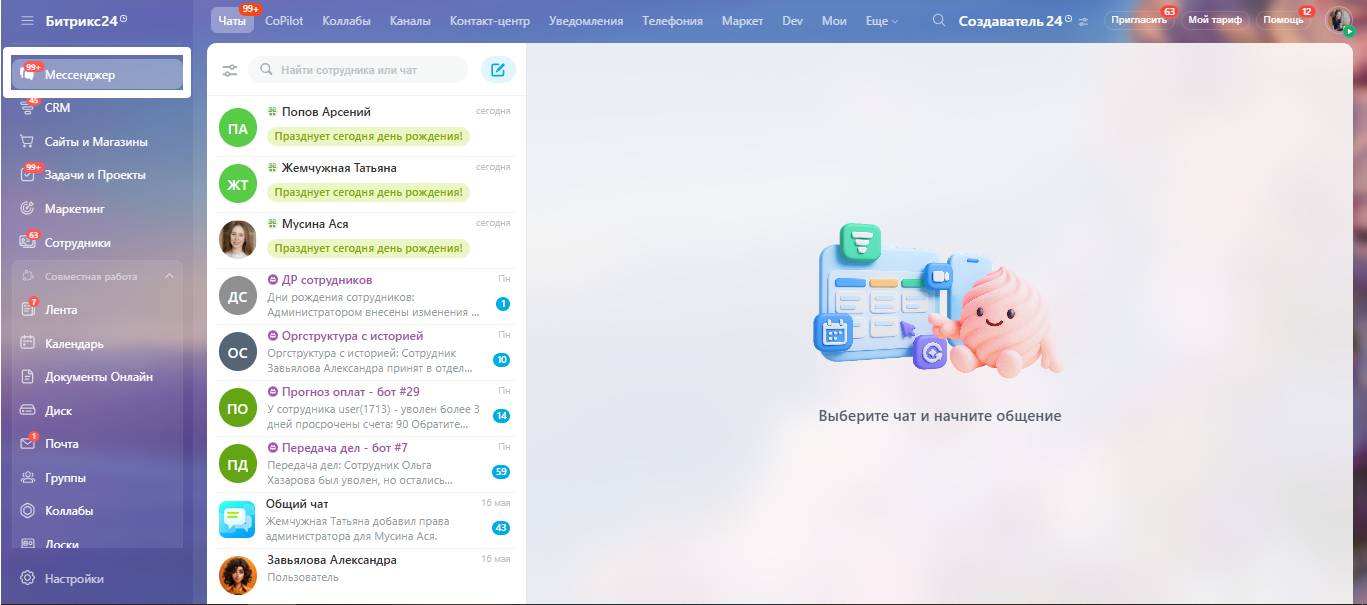Viewport: 1367px width, 605px height.
Task: Click unread badge 43 on Общий чат
Action: tap(501, 528)
